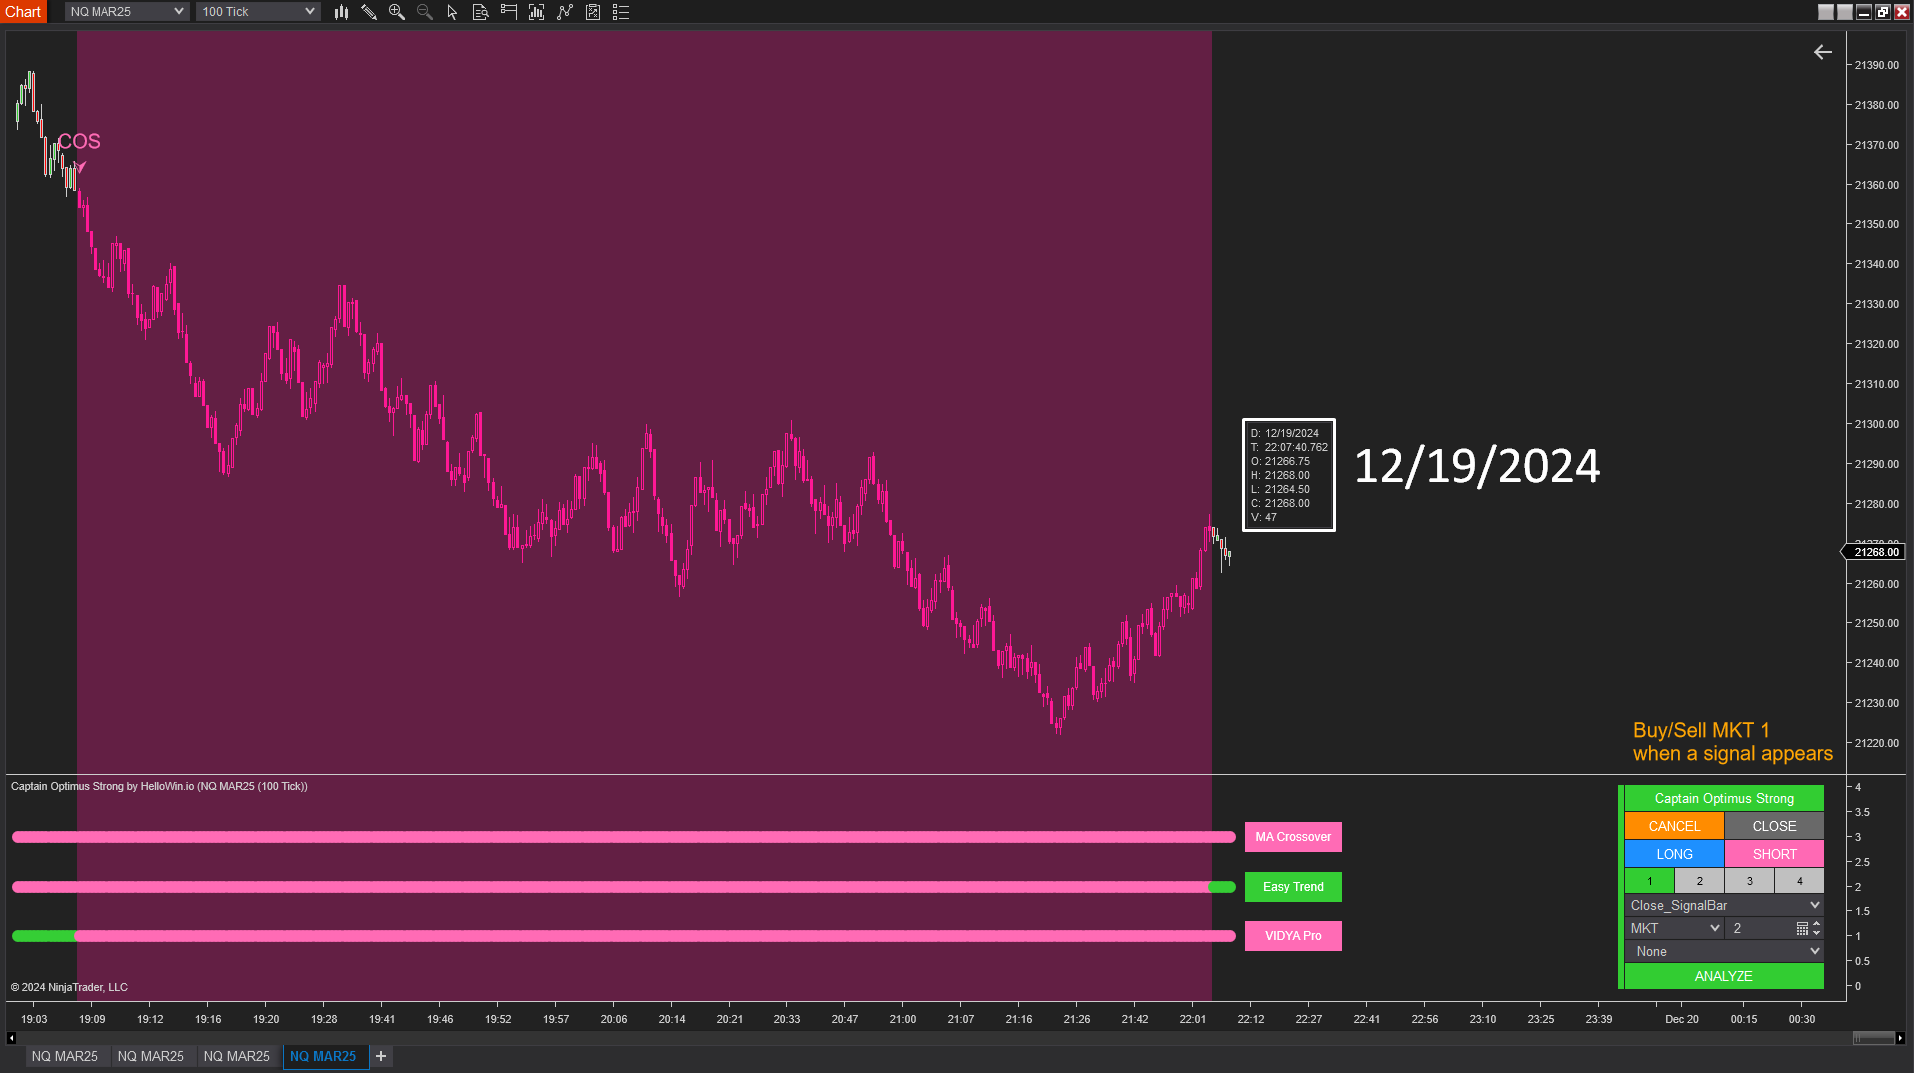Select the pointer cursor tool
1914x1073 pixels.
pos(452,12)
